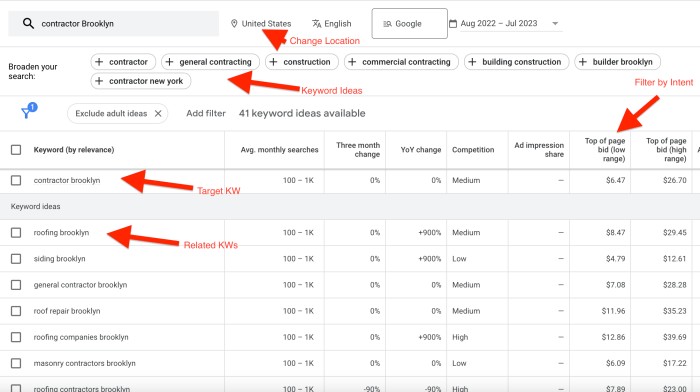
Task: Click plus icon on contractor new york chip
Action: (x=100, y=81)
